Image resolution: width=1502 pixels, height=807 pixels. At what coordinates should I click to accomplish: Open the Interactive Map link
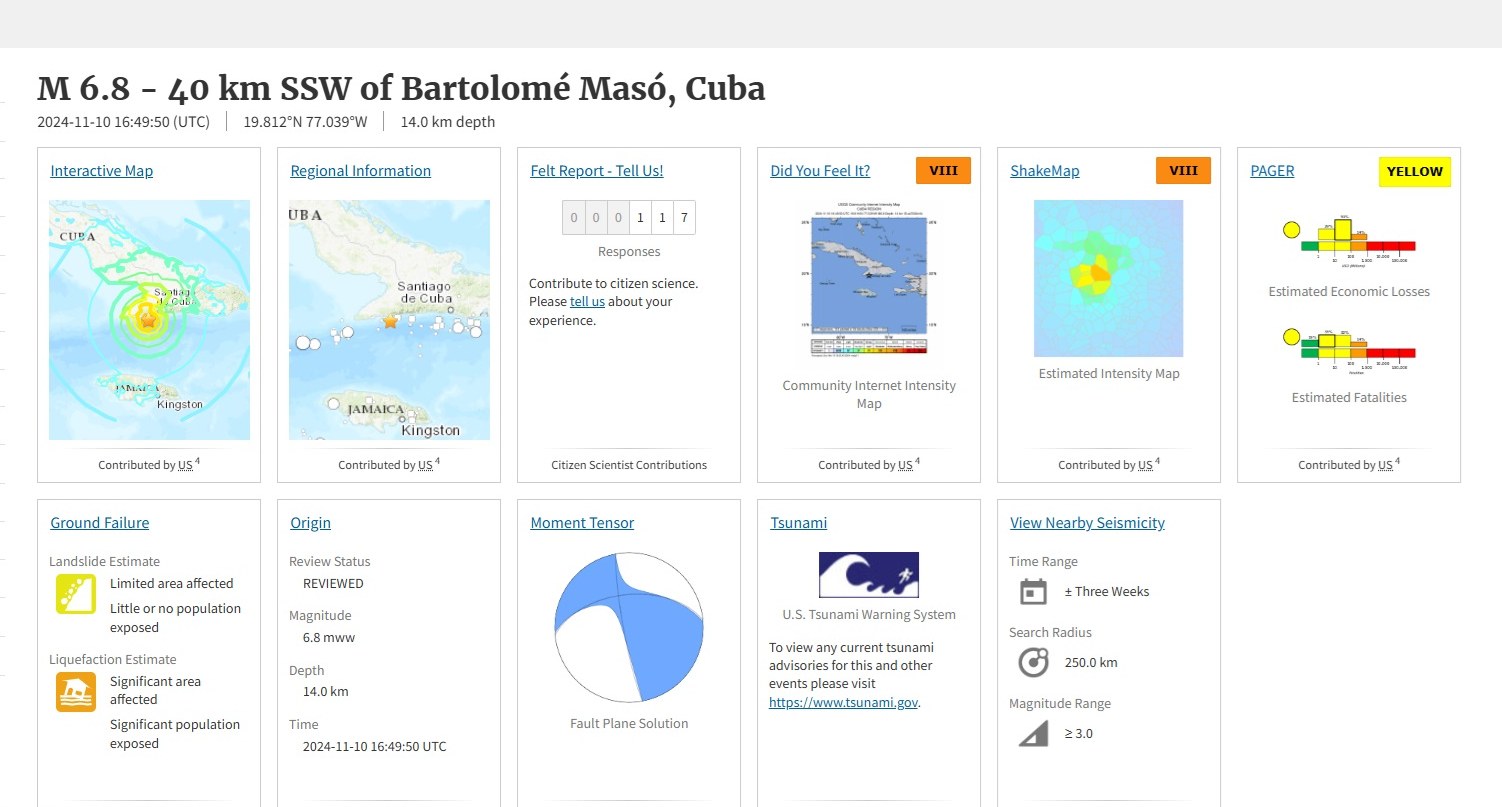pyautogui.click(x=102, y=171)
